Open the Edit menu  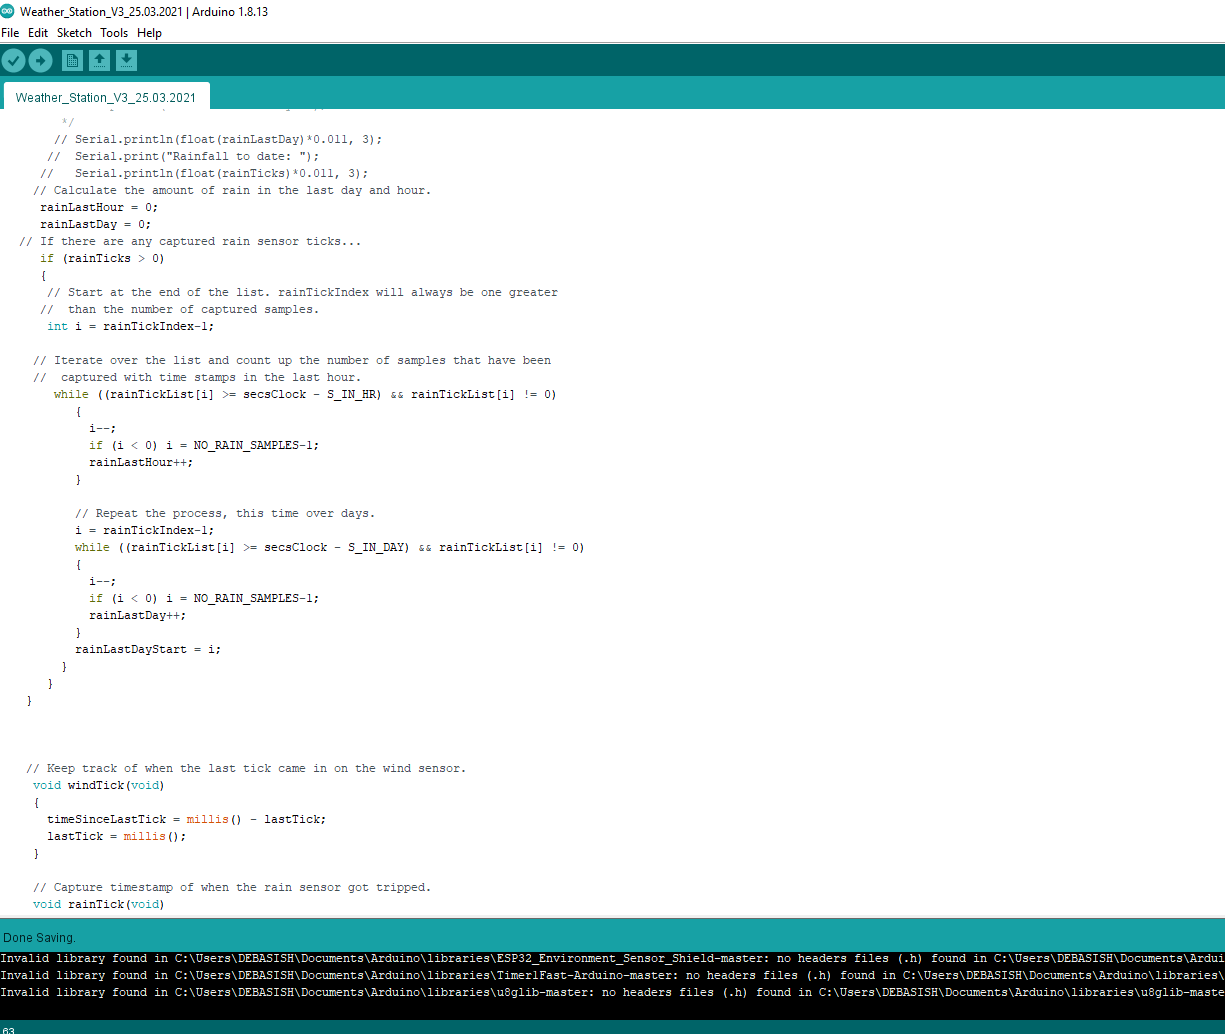pos(38,33)
